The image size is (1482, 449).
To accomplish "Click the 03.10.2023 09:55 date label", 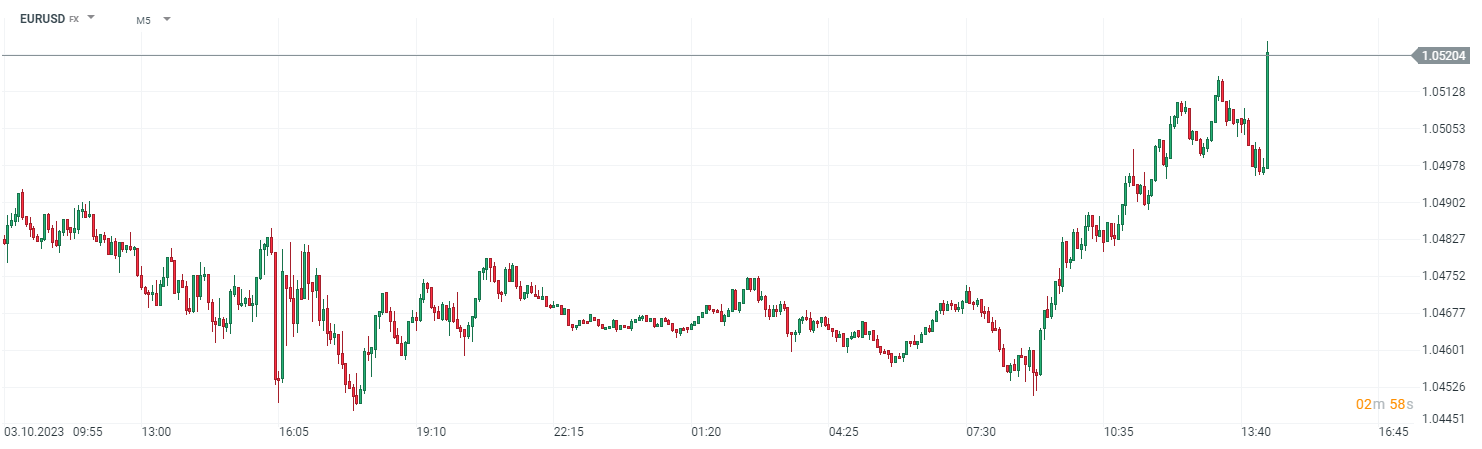I will coord(53,432).
